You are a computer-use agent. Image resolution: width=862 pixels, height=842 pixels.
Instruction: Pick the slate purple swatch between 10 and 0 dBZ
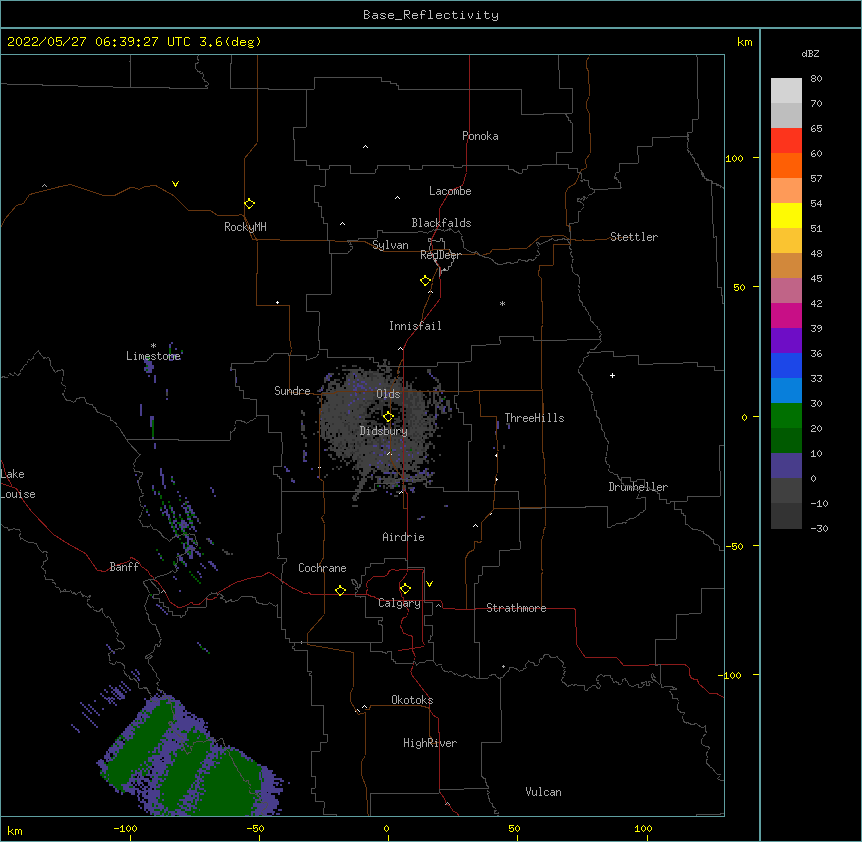coord(786,466)
